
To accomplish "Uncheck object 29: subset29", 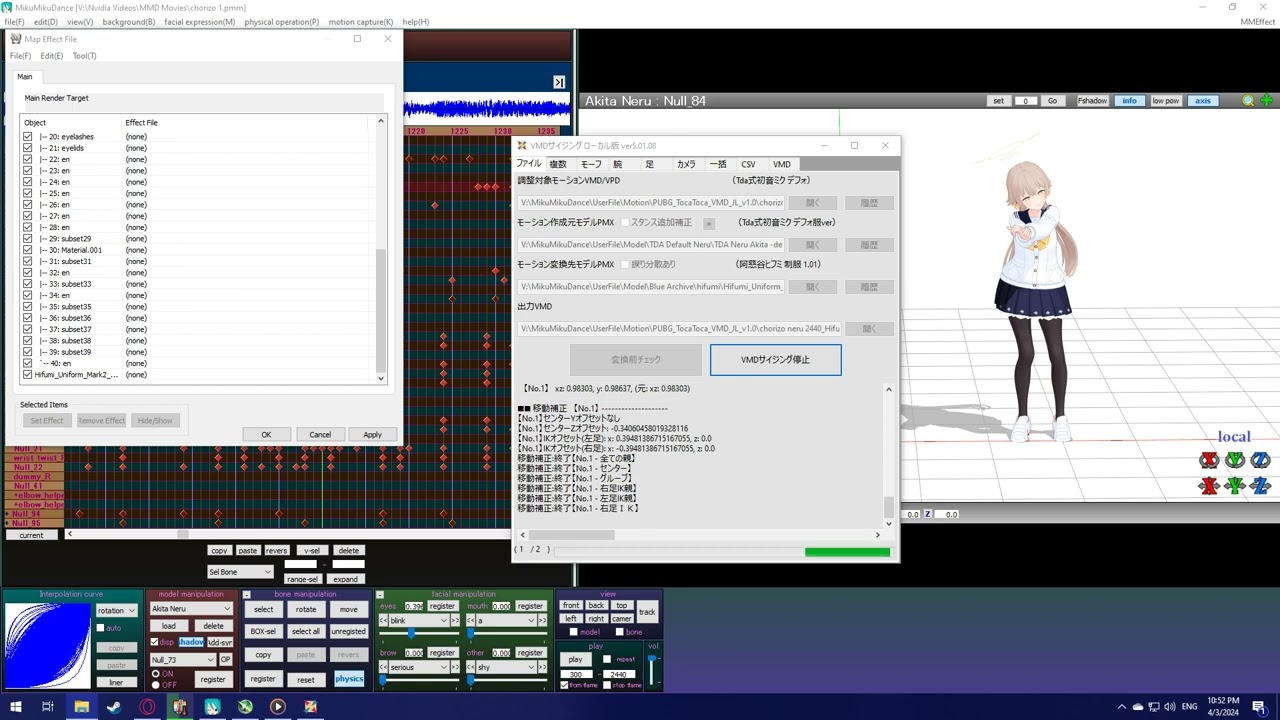I will [x=27, y=239].
